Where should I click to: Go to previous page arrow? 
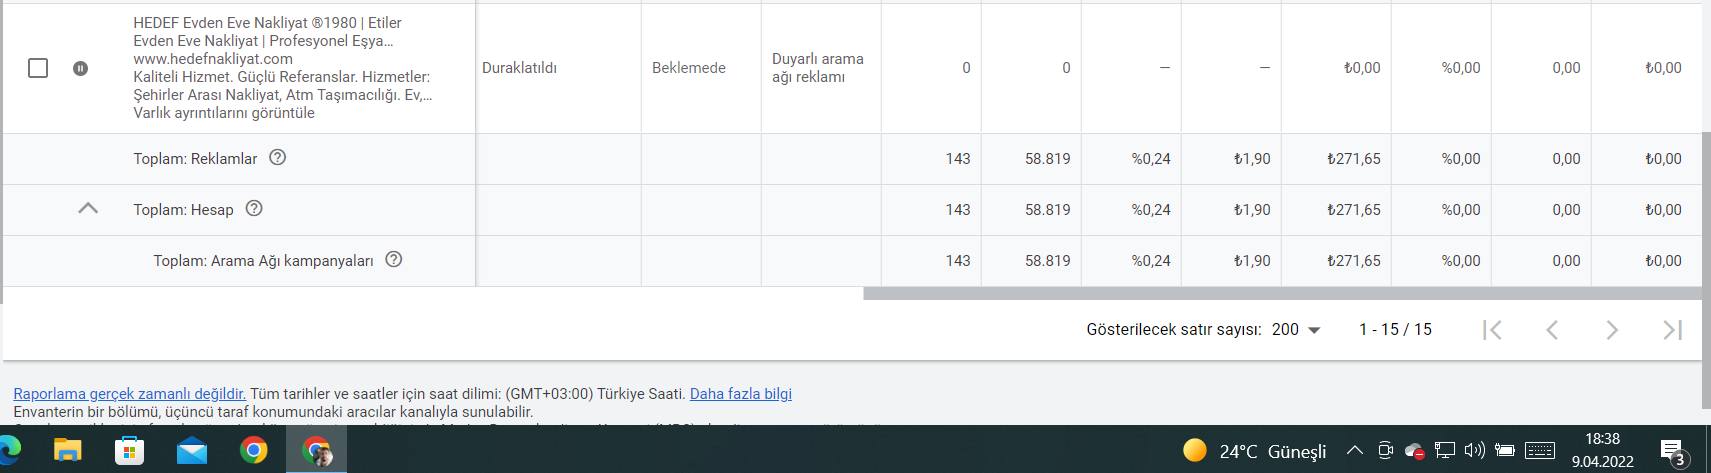1552,329
